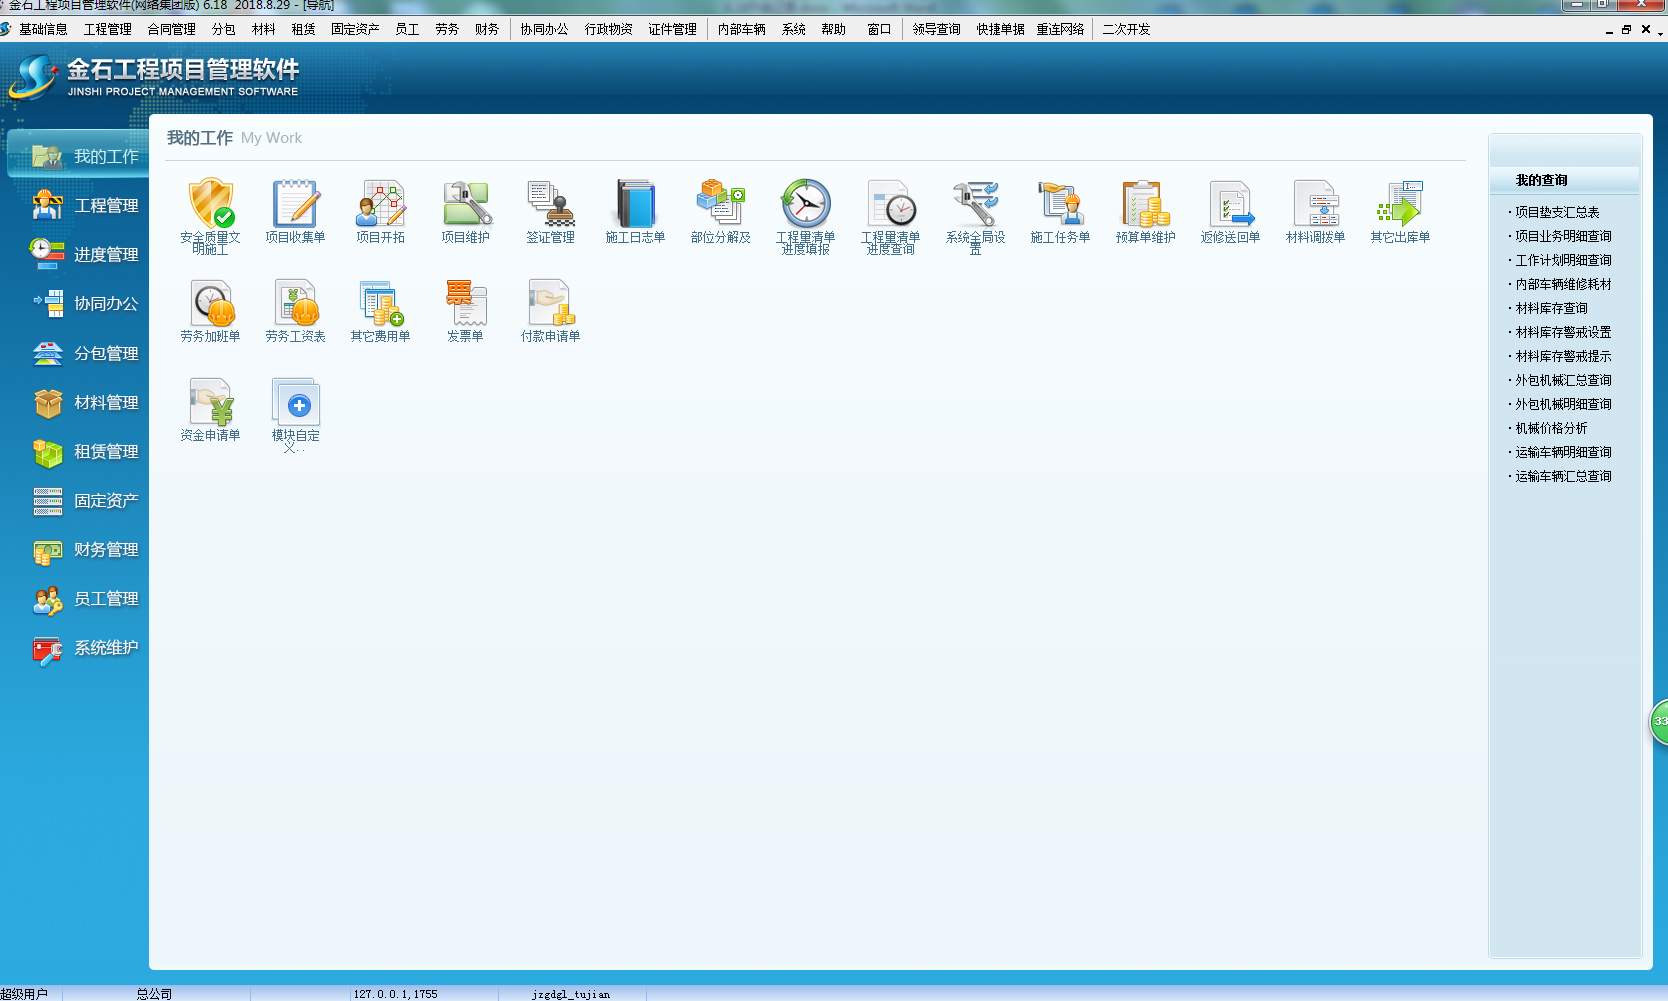Screen dimensions: 1668x1001
Task: Open the 预算单维护 clipboard icon
Action: [x=1146, y=204]
